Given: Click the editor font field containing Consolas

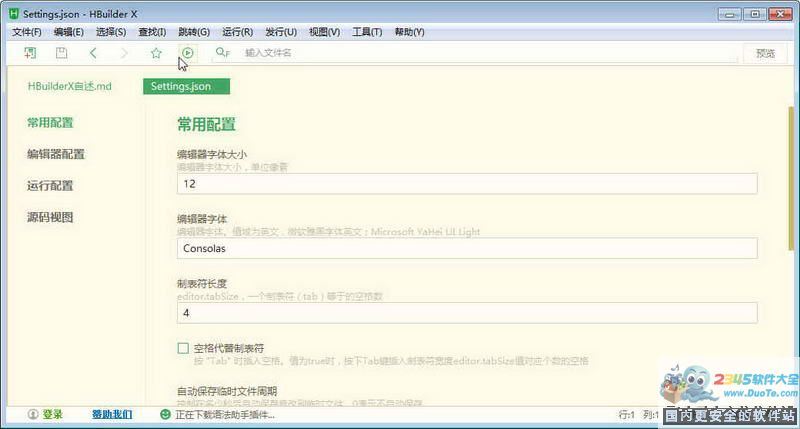Looking at the screenshot, I should tap(467, 248).
